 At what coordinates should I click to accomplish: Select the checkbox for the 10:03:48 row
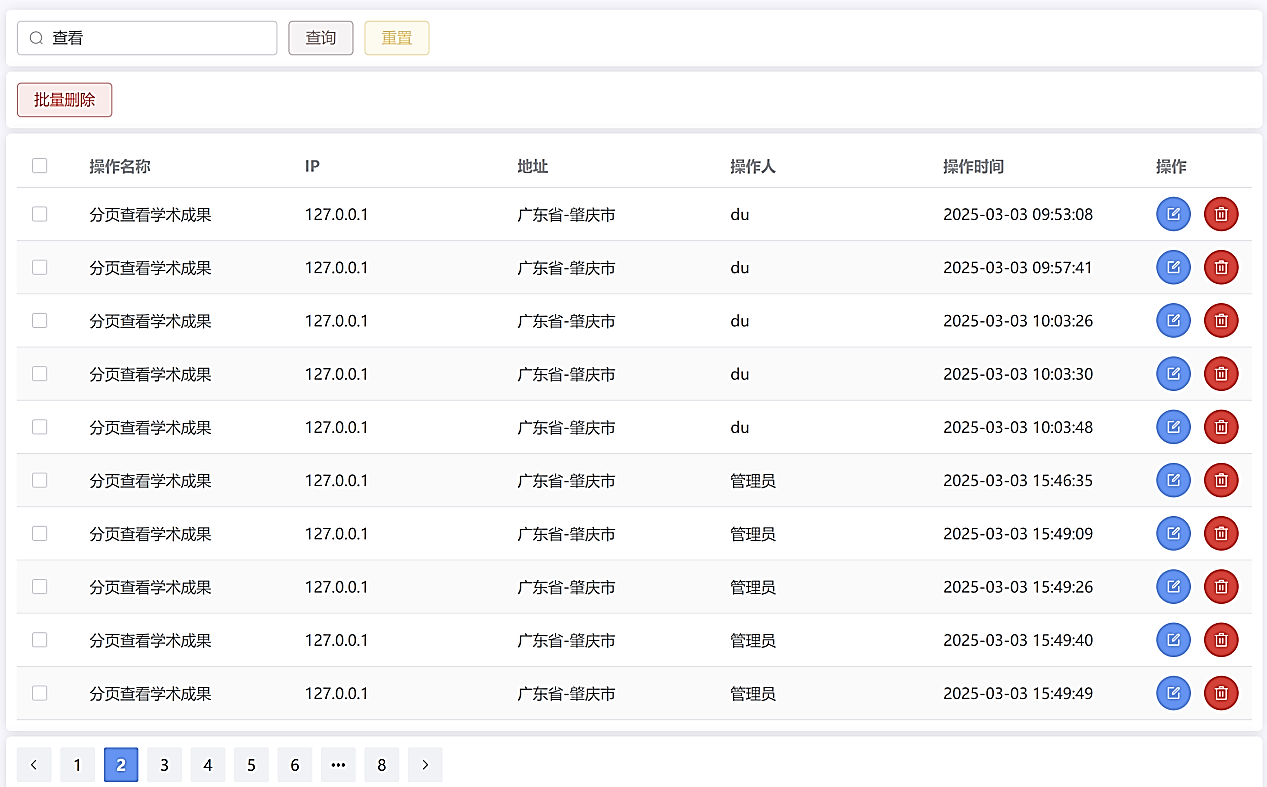point(40,427)
